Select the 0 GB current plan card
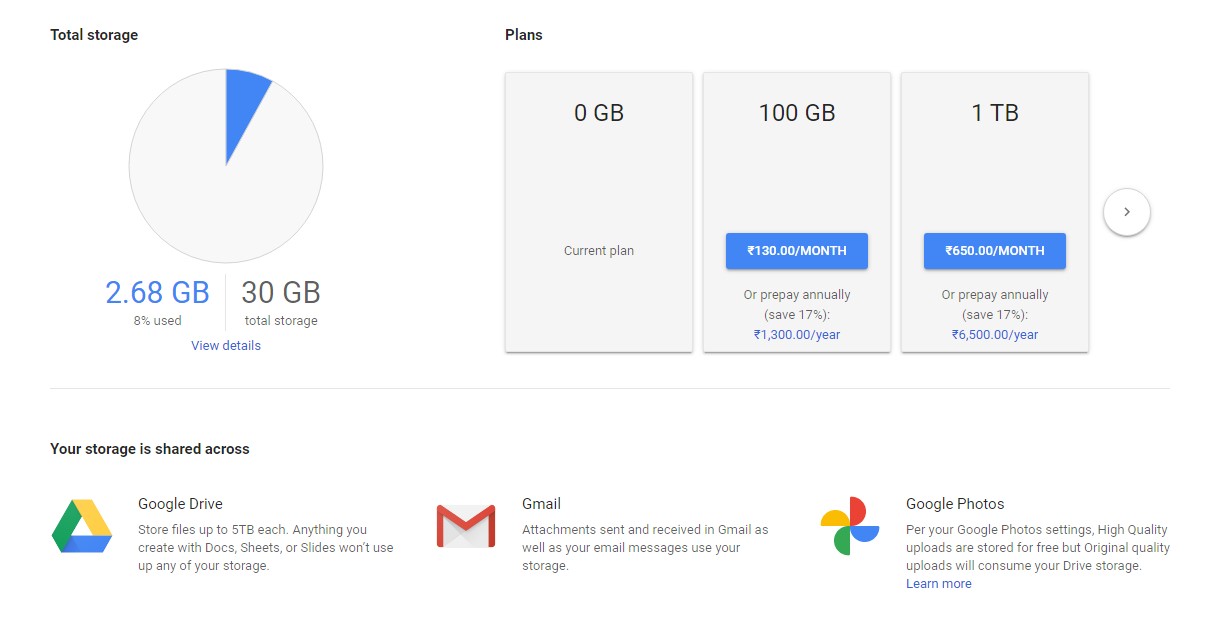The height and width of the screenshot is (619, 1209). click(599, 212)
